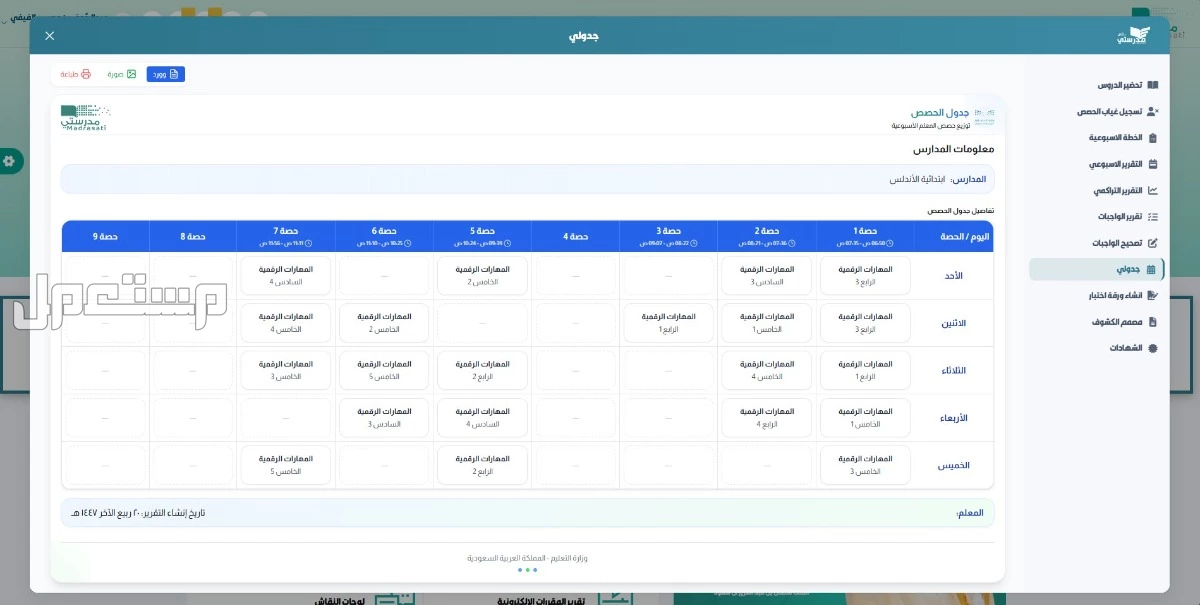
Task: Click the Sunday period 1 الرابع 3 class card
Action: 865,275
